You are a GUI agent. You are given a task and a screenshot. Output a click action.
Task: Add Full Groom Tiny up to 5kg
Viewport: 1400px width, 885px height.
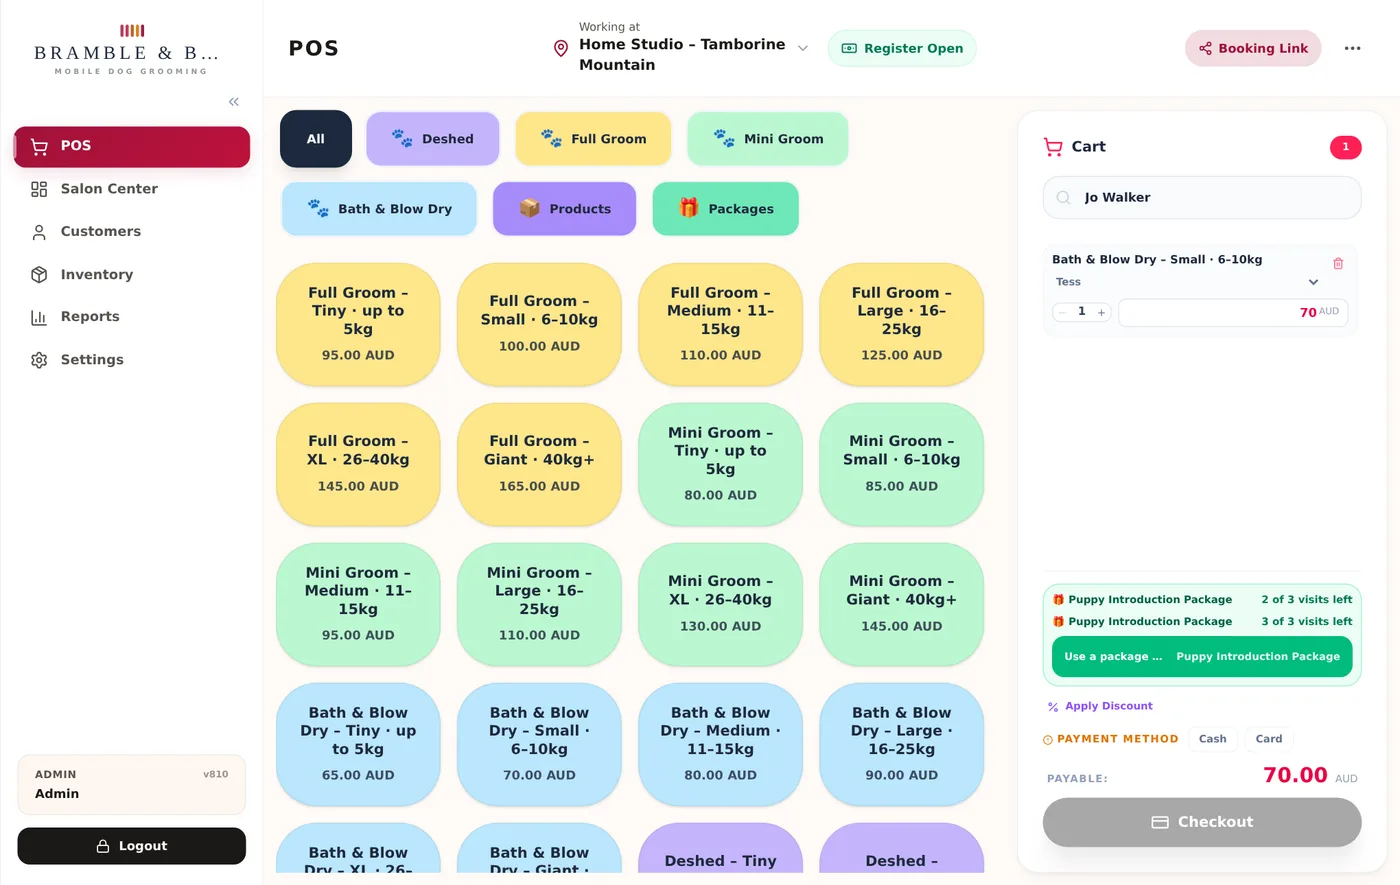(x=358, y=324)
